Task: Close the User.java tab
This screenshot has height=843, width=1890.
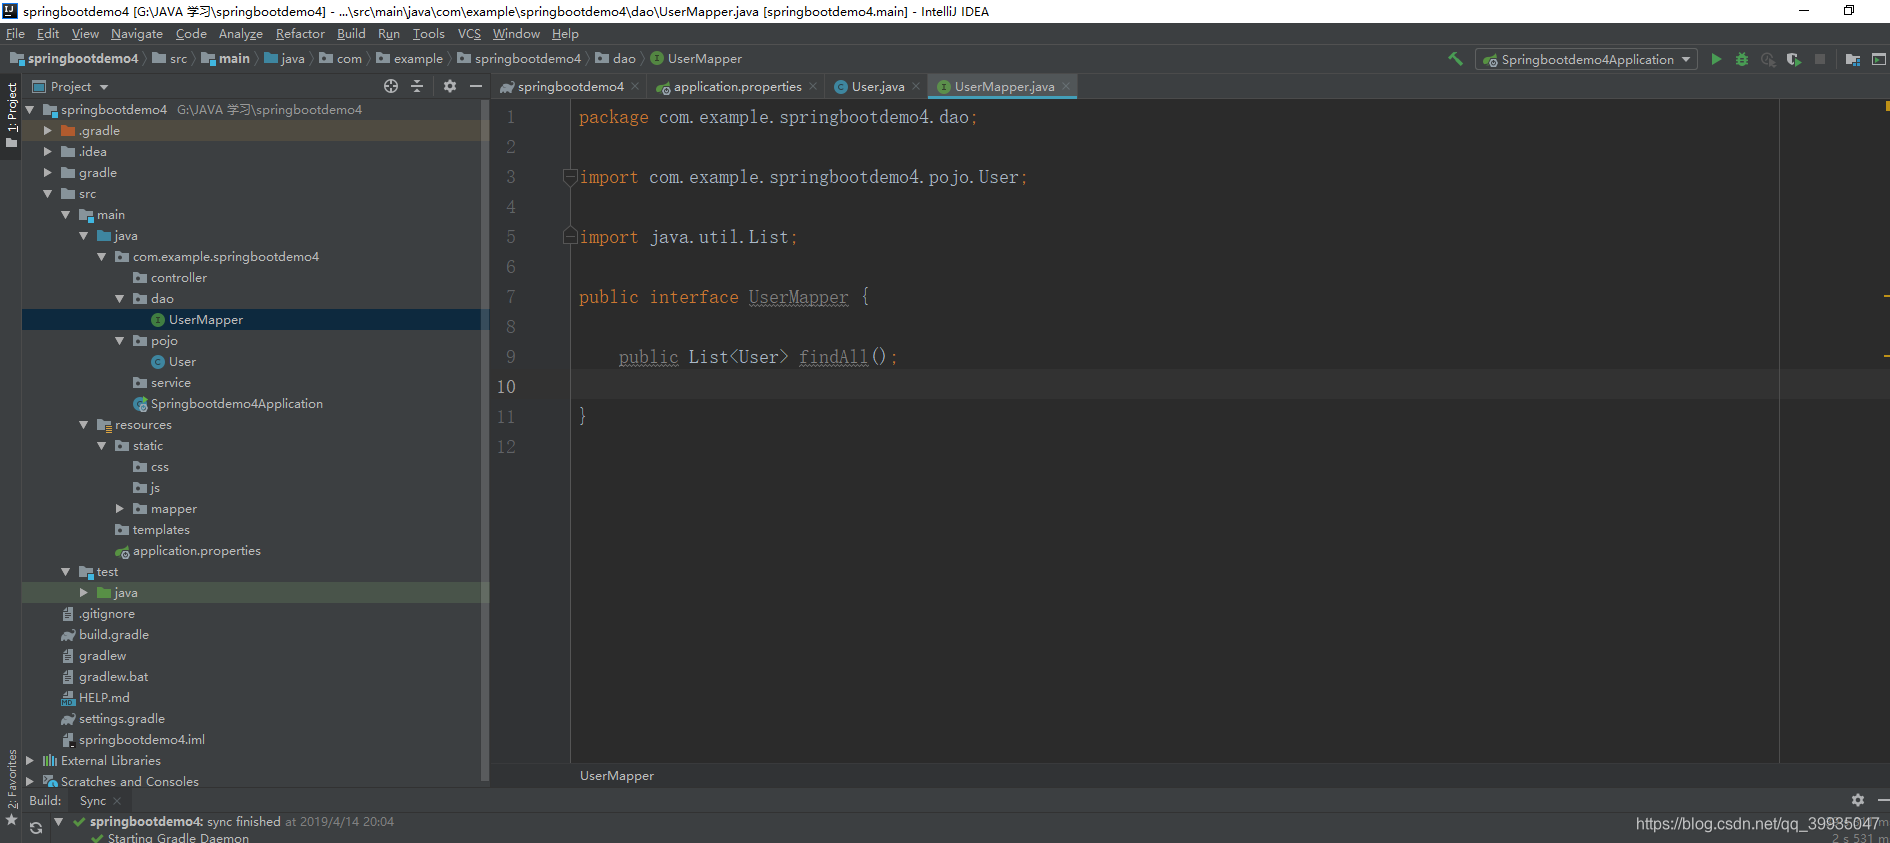Action: click(916, 86)
